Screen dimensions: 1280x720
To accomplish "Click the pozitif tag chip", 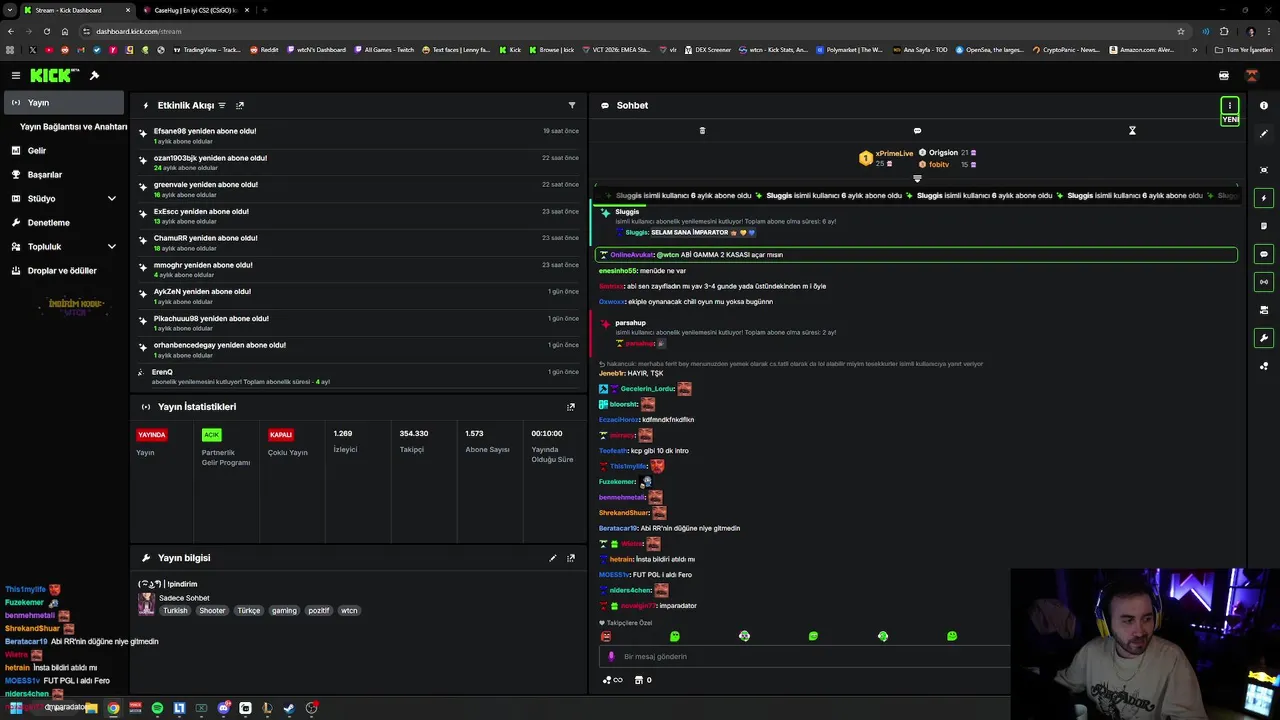I will coord(318,610).
